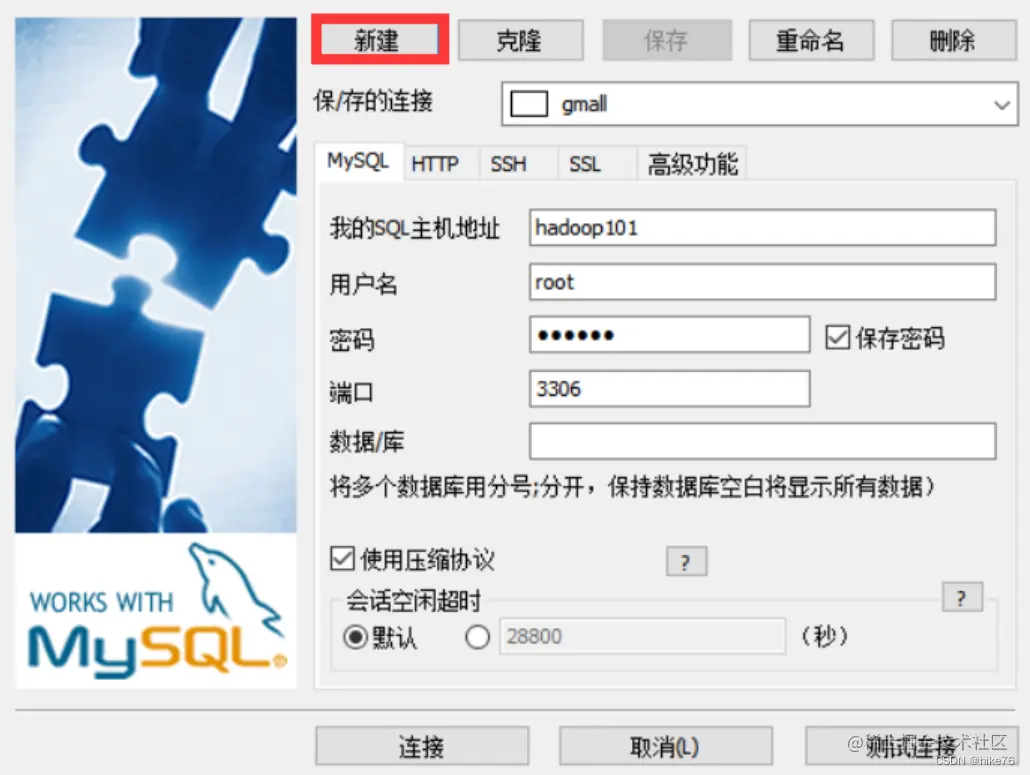
Task: Switch to the HTTP tab
Action: pyautogui.click(x=435, y=164)
